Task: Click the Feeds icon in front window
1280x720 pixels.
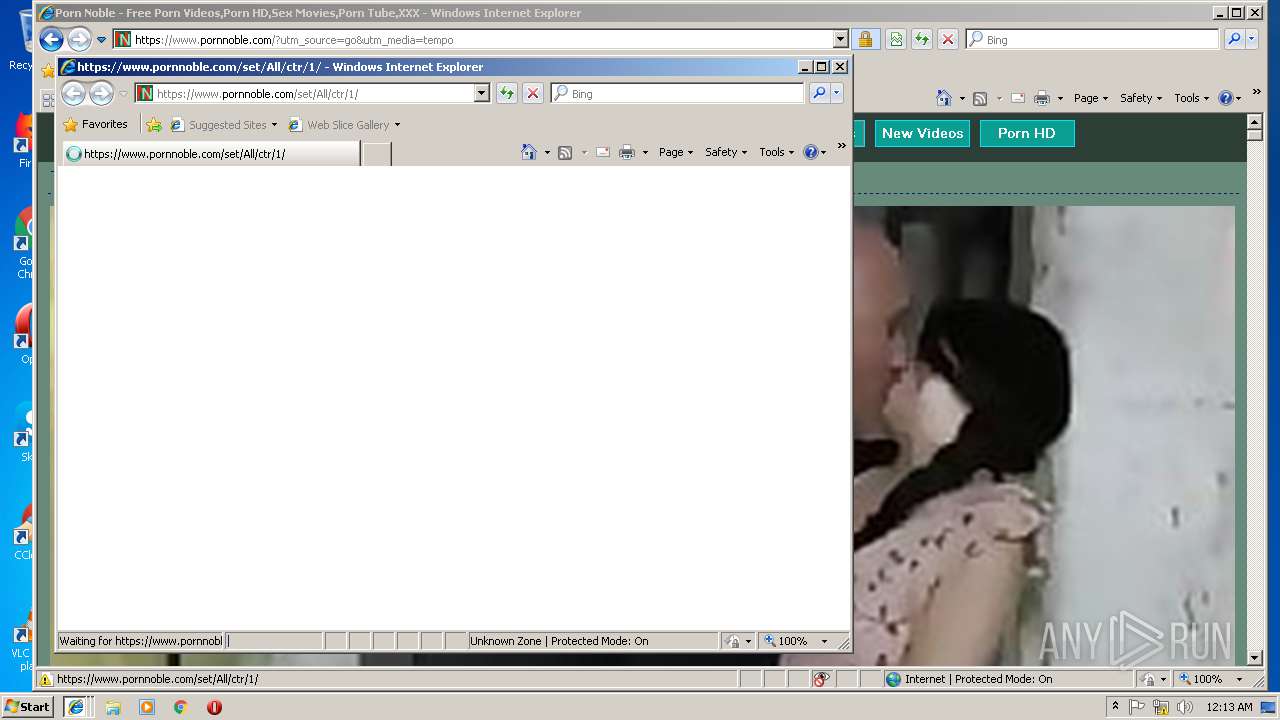Action: (565, 152)
